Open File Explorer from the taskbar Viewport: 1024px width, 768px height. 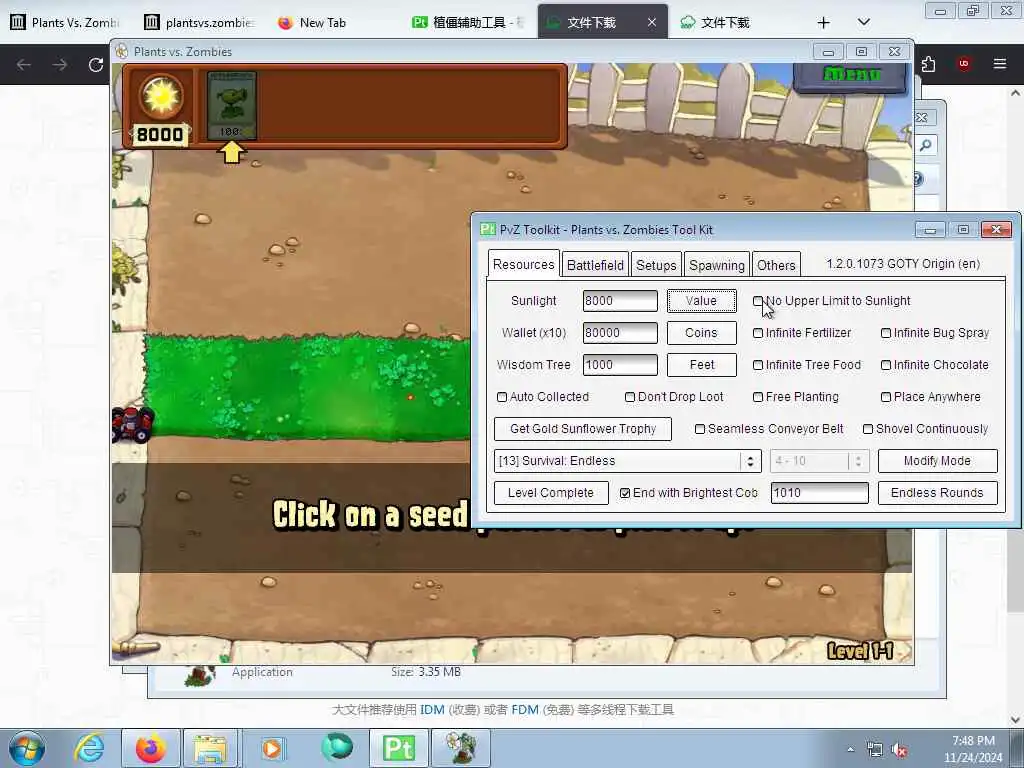(210, 748)
